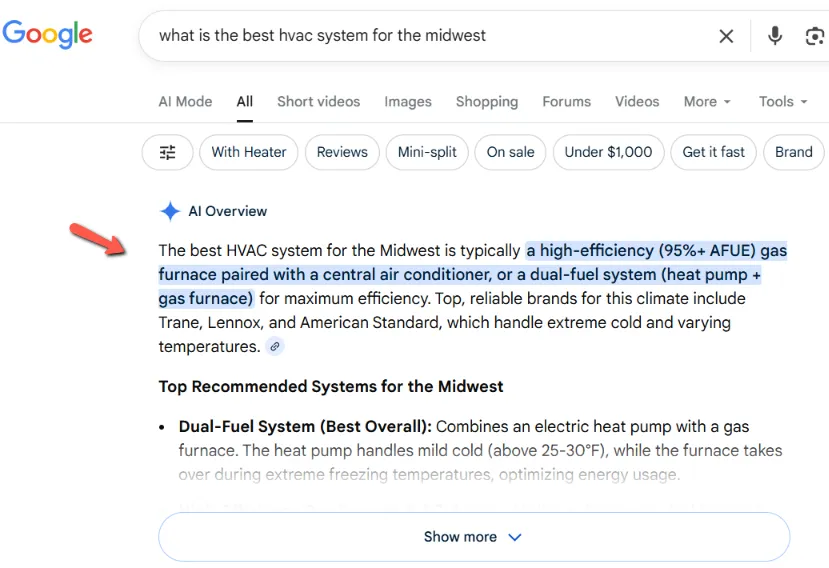Open the search filters settings icon
Viewport: 829px width, 568px height.
point(168,152)
